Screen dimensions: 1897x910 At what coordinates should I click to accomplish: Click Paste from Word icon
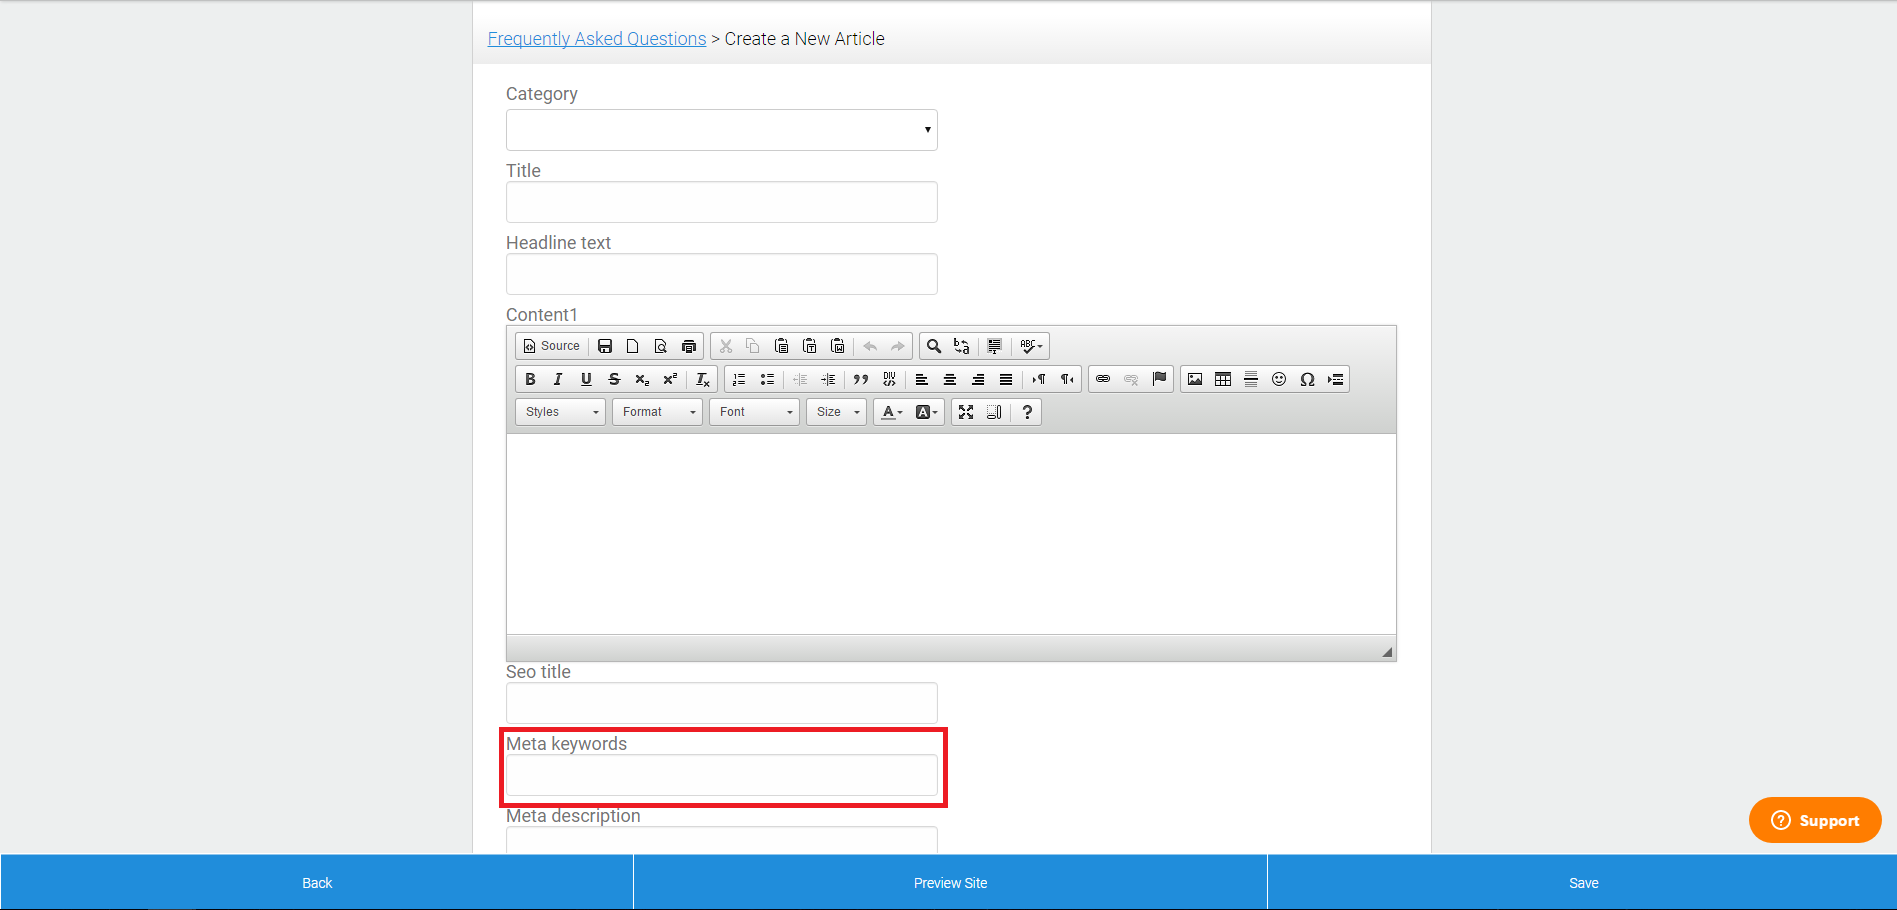point(838,346)
